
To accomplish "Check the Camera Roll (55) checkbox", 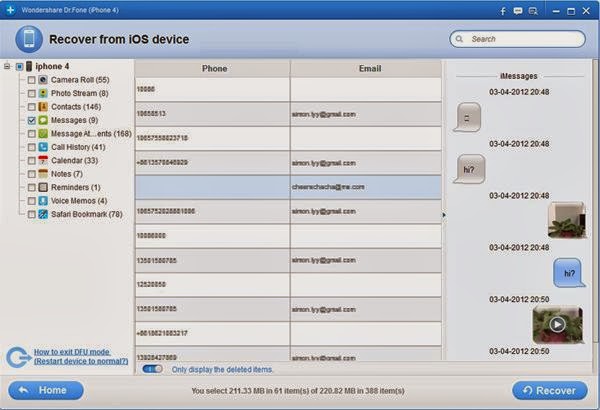I will click(x=31, y=80).
